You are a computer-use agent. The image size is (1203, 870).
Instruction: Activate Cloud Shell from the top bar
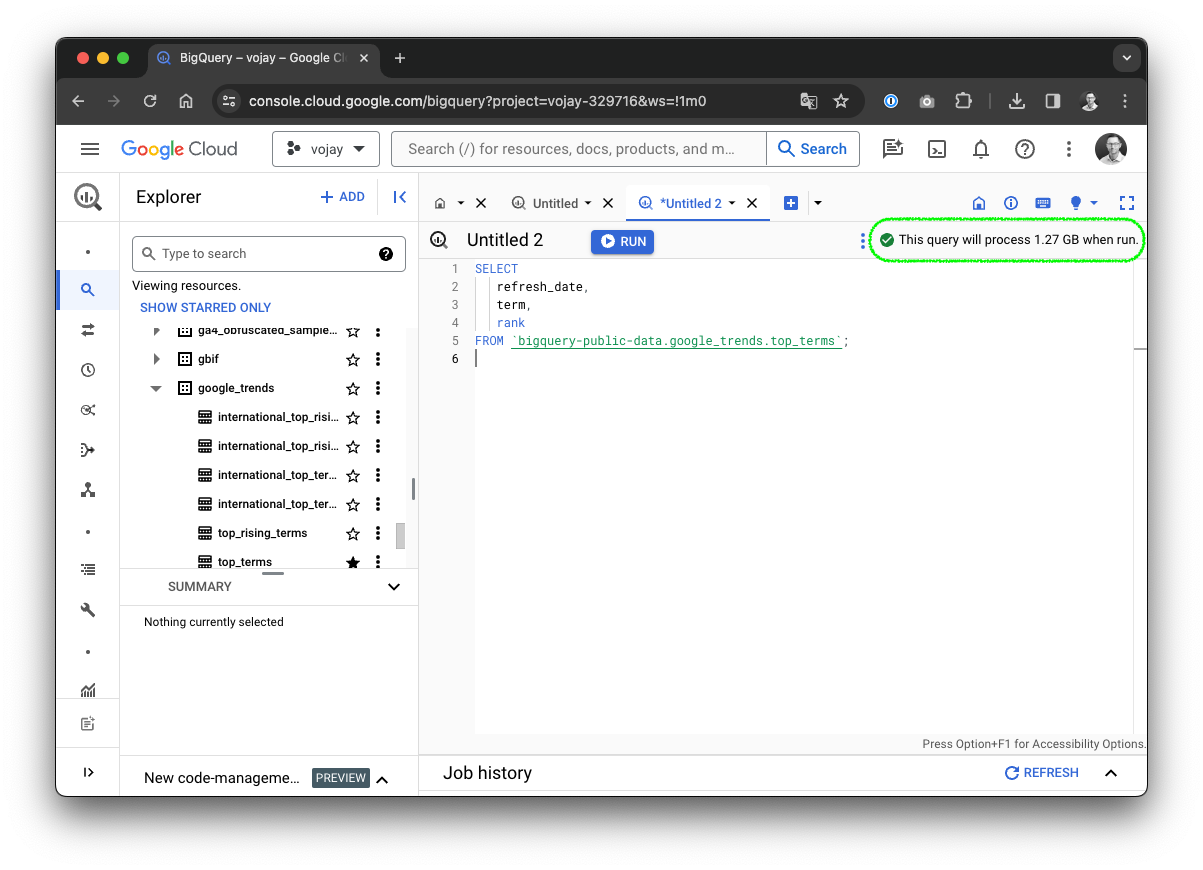(937, 148)
